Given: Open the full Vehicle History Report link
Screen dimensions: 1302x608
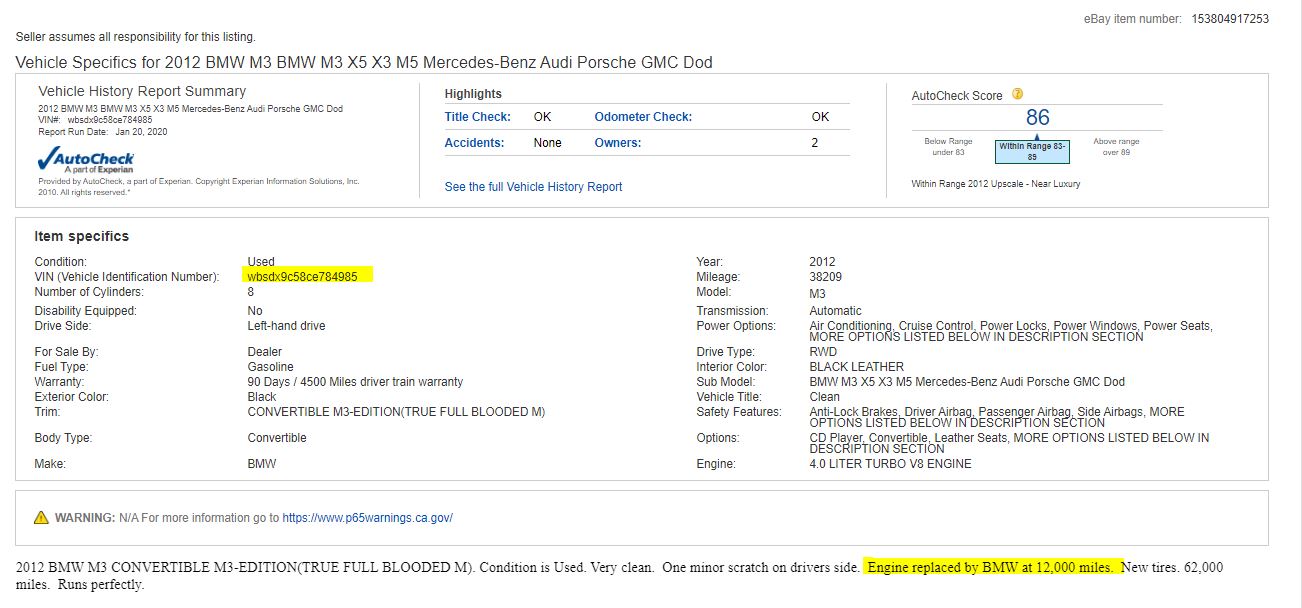Looking at the screenshot, I should [x=533, y=187].
